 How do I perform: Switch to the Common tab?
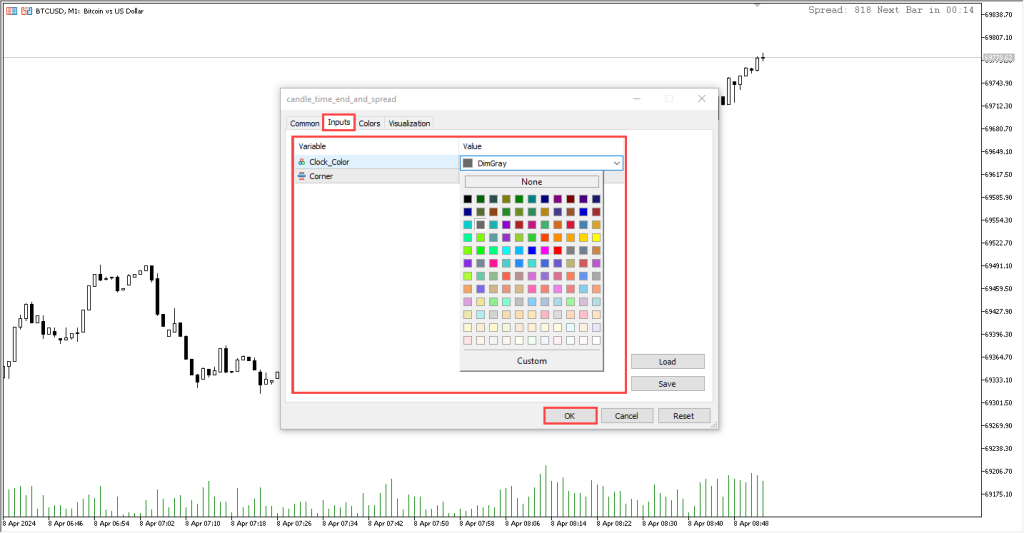point(304,123)
